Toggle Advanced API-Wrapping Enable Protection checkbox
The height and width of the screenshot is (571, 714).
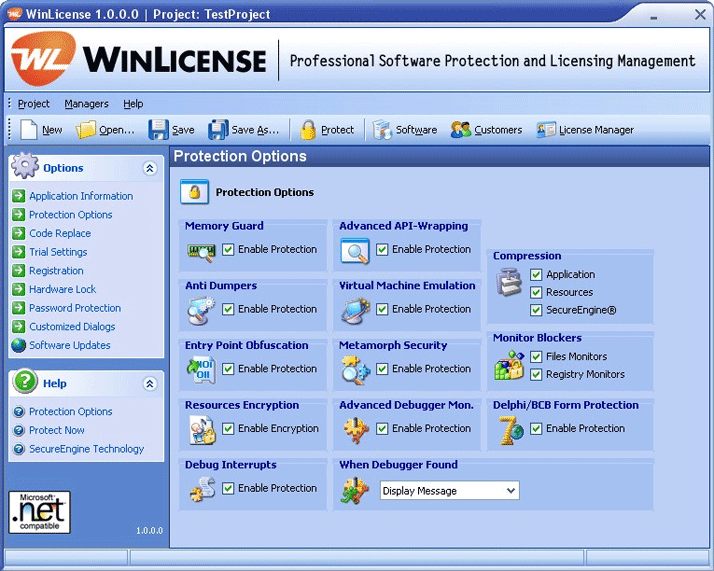coord(382,249)
